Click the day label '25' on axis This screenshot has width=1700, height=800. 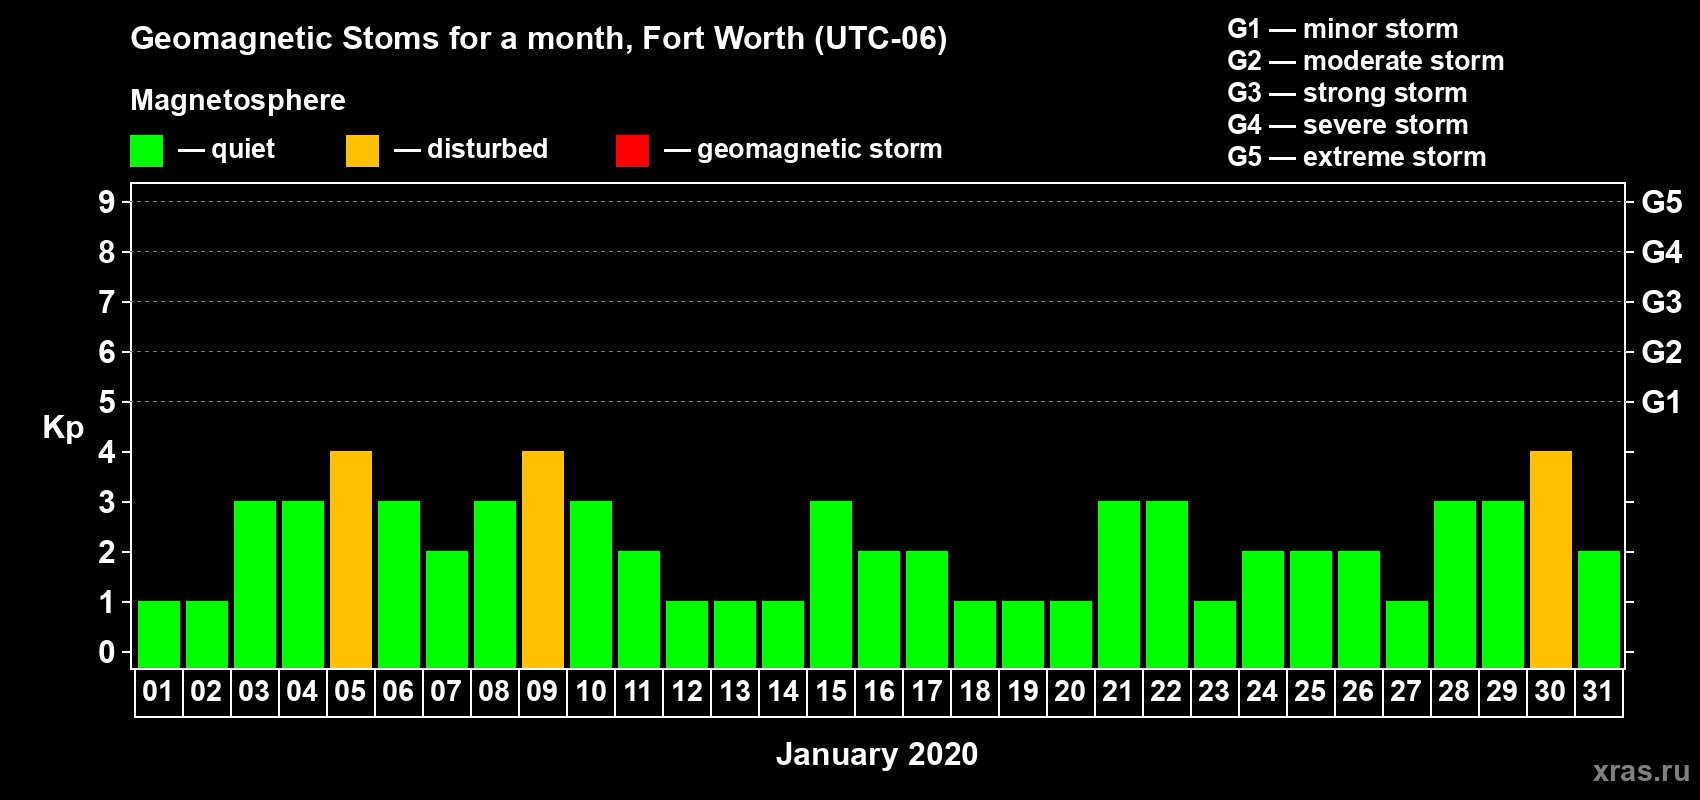coord(1310,692)
